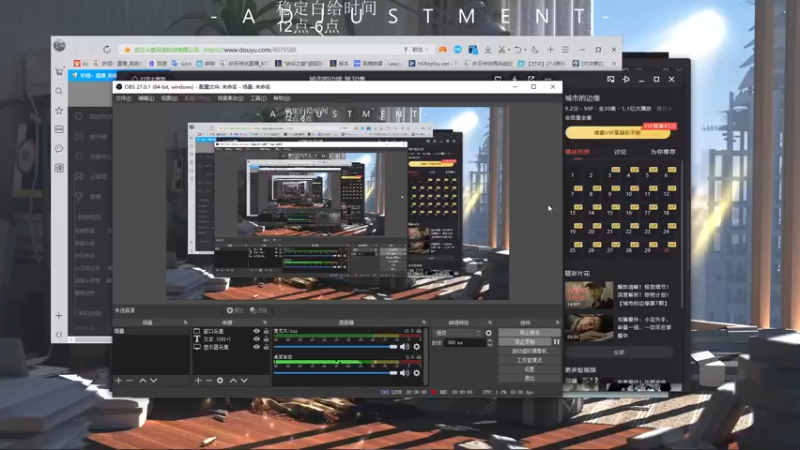Click the favorites star in browser sidebar

[x=59, y=111]
